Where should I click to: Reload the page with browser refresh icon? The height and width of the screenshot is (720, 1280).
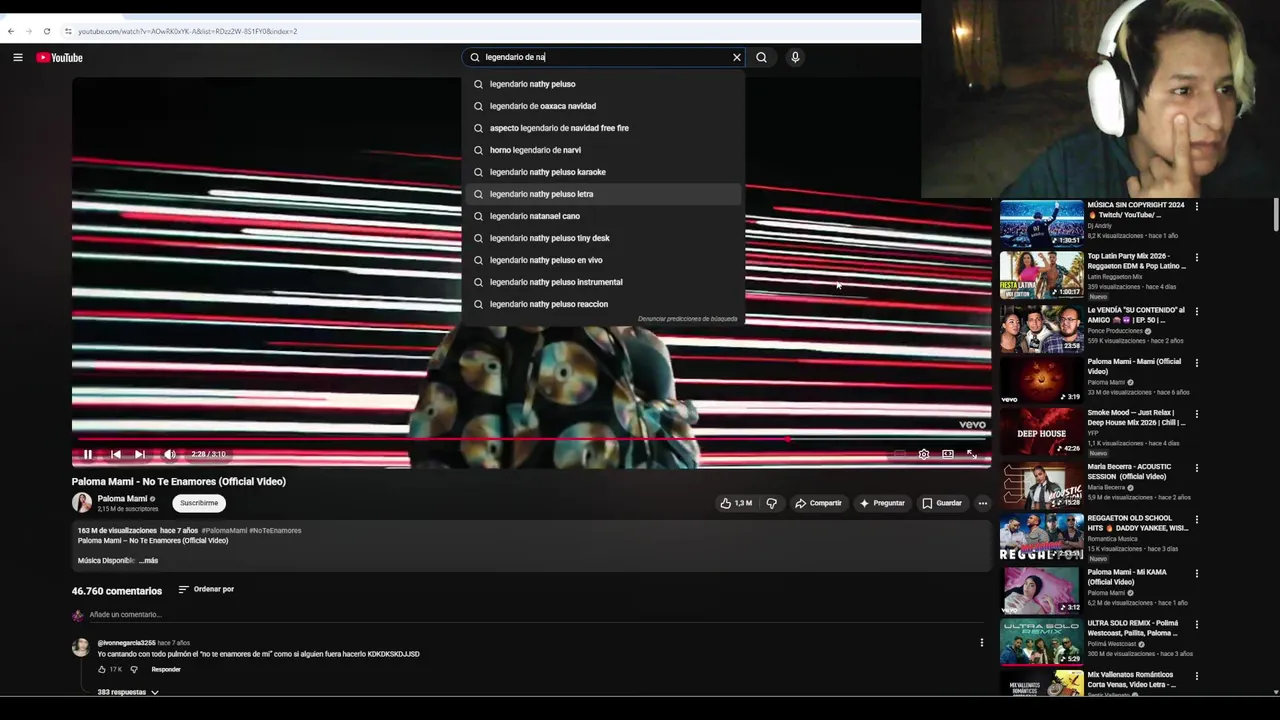click(46, 31)
